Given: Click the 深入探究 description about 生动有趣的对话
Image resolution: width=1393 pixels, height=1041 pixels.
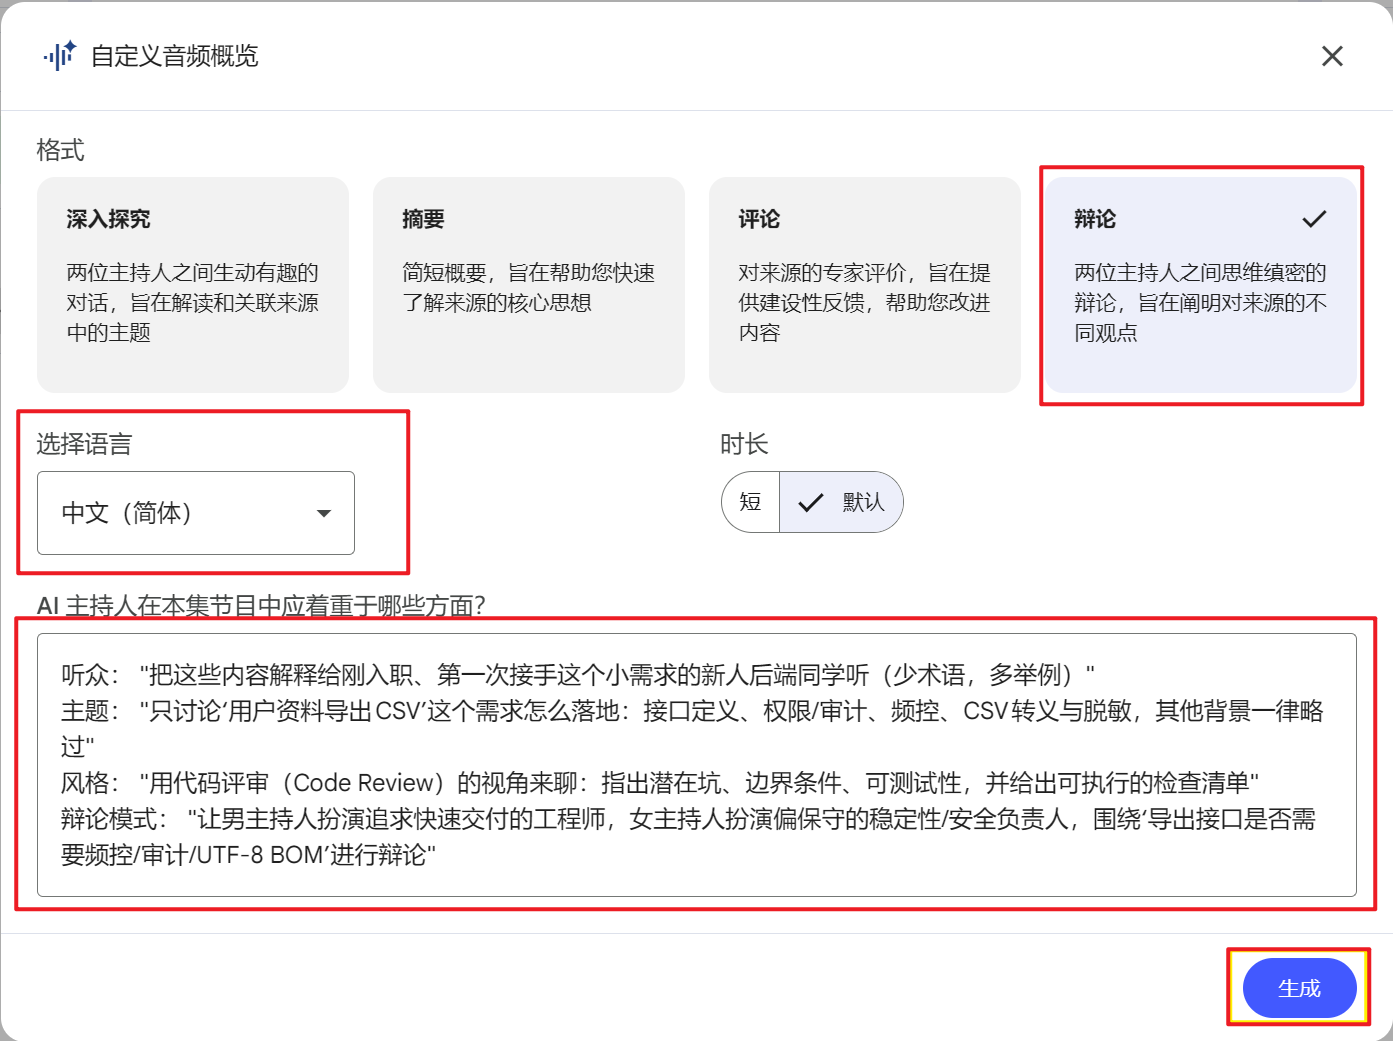Looking at the screenshot, I should 193,302.
